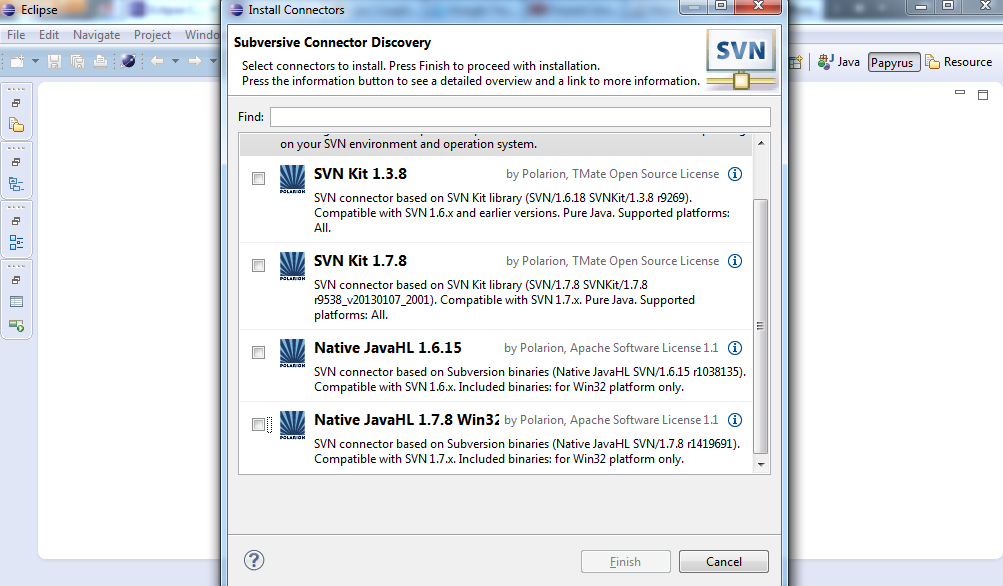Show information for SVN Kit 1.7.8

[x=735, y=261]
